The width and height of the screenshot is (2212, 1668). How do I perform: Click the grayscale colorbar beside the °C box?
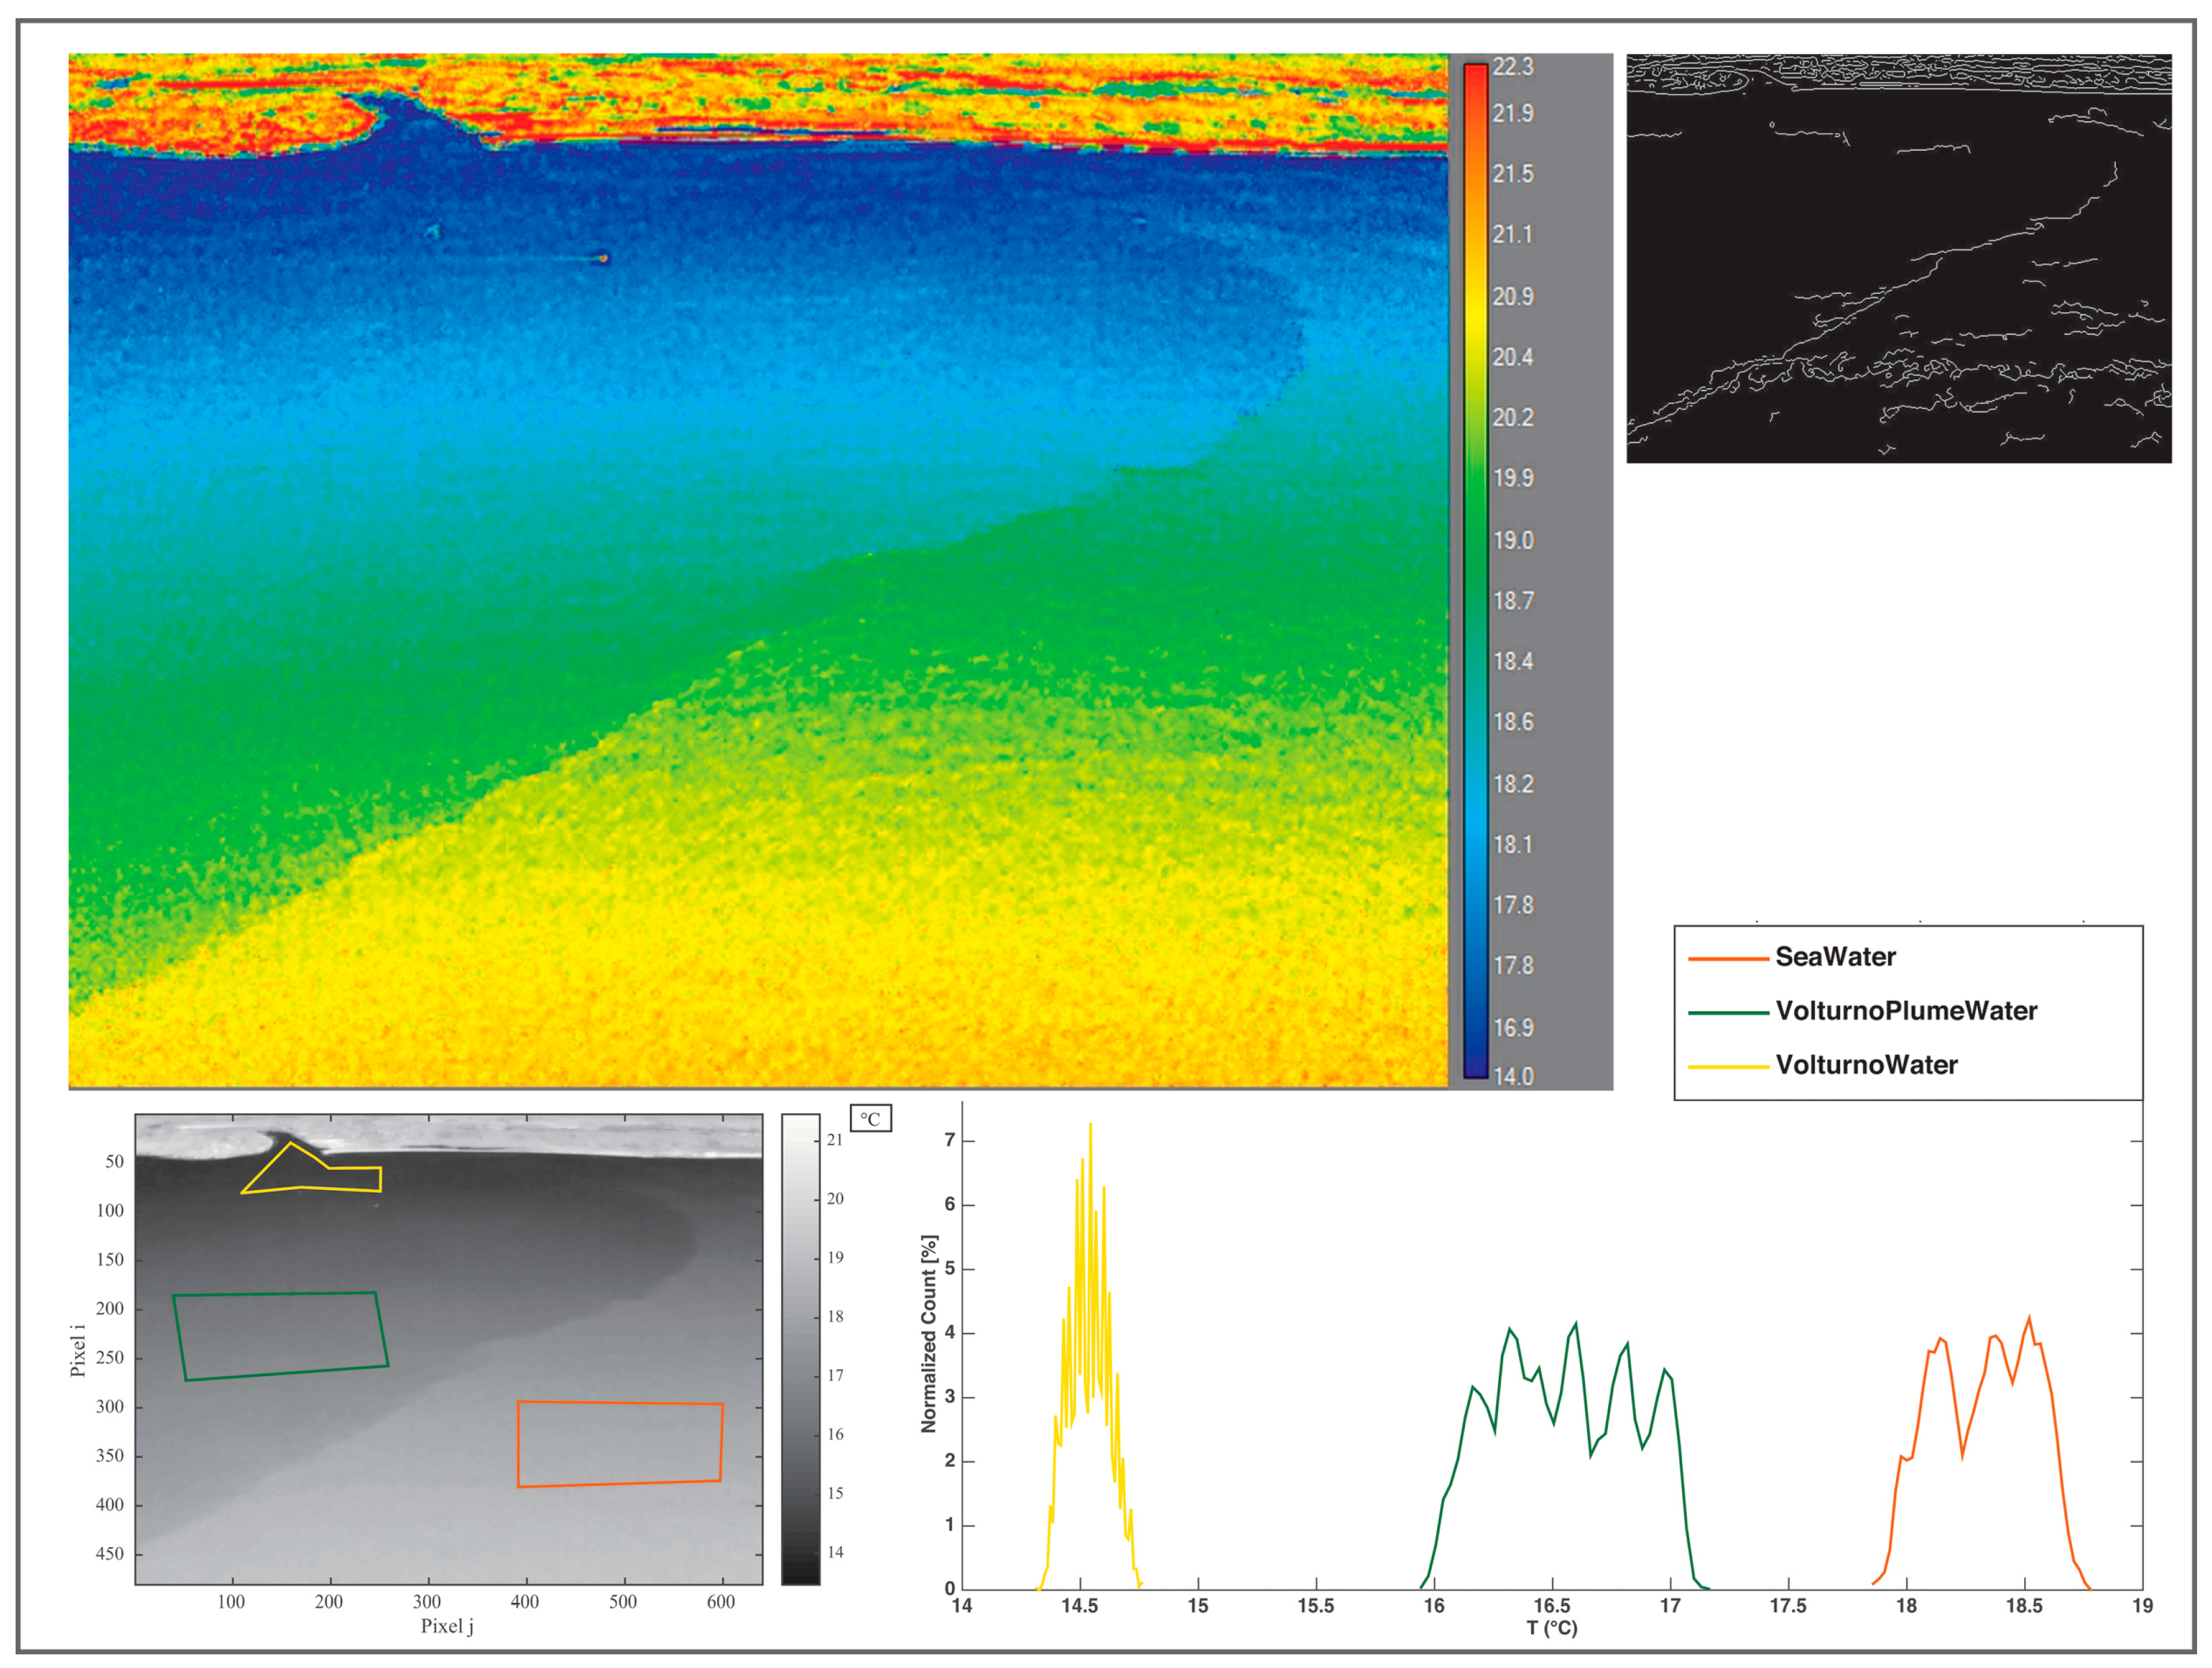click(800, 1348)
